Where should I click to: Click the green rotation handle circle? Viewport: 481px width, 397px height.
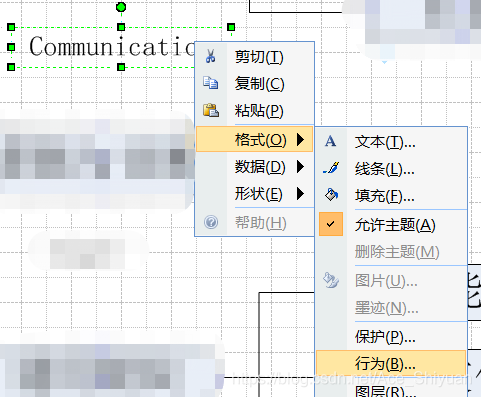click(121, 7)
